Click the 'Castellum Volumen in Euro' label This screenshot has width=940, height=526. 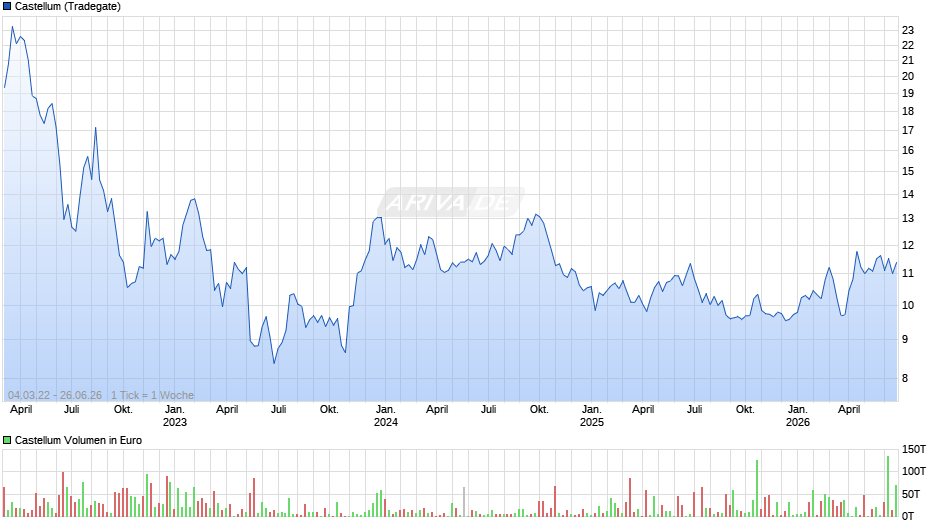[x=79, y=440]
